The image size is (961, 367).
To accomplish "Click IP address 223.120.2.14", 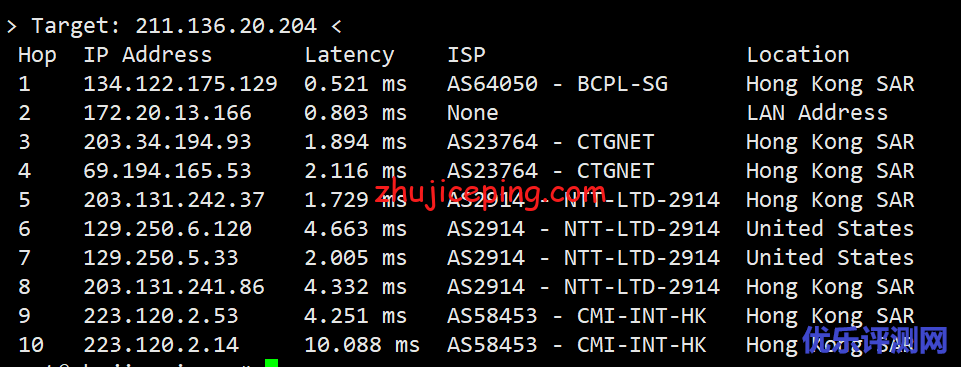I will pyautogui.click(x=161, y=345).
